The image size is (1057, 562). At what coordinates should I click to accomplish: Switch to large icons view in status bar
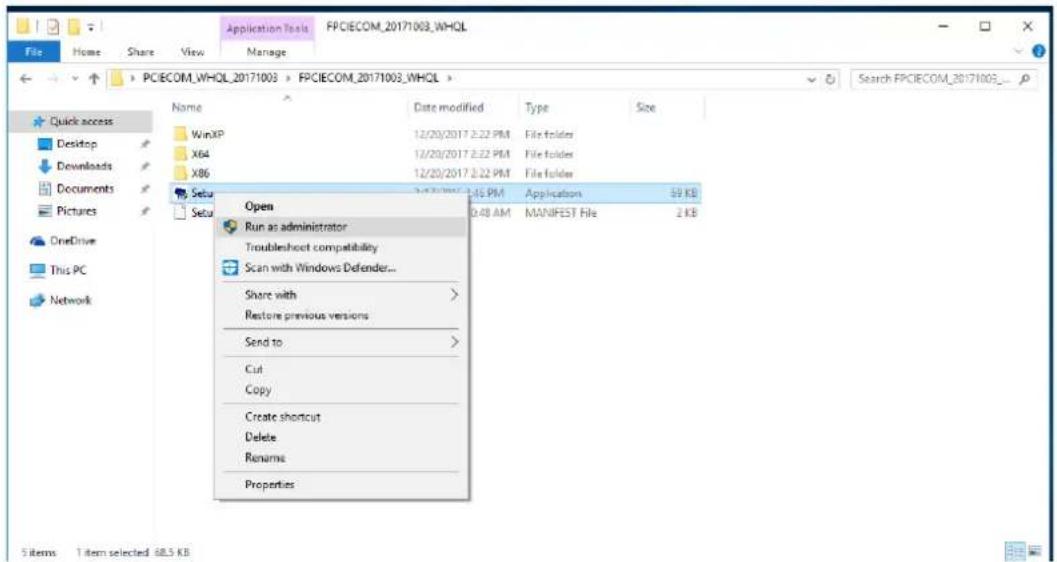pyautogui.click(x=1035, y=551)
